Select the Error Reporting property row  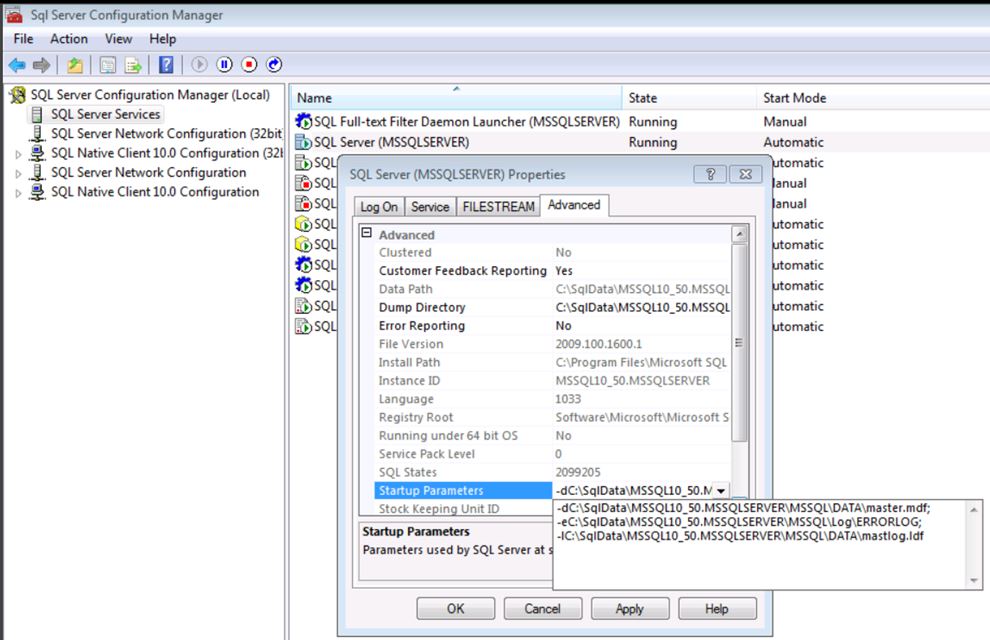(552, 326)
